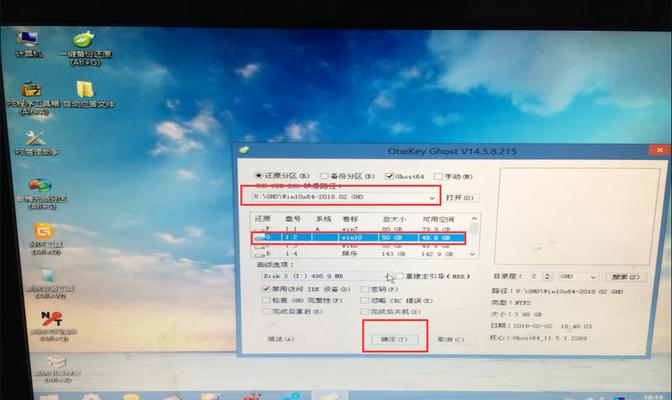This screenshot has width=672, height=400.
Task: Click the empty image preview pane
Action: (578, 216)
